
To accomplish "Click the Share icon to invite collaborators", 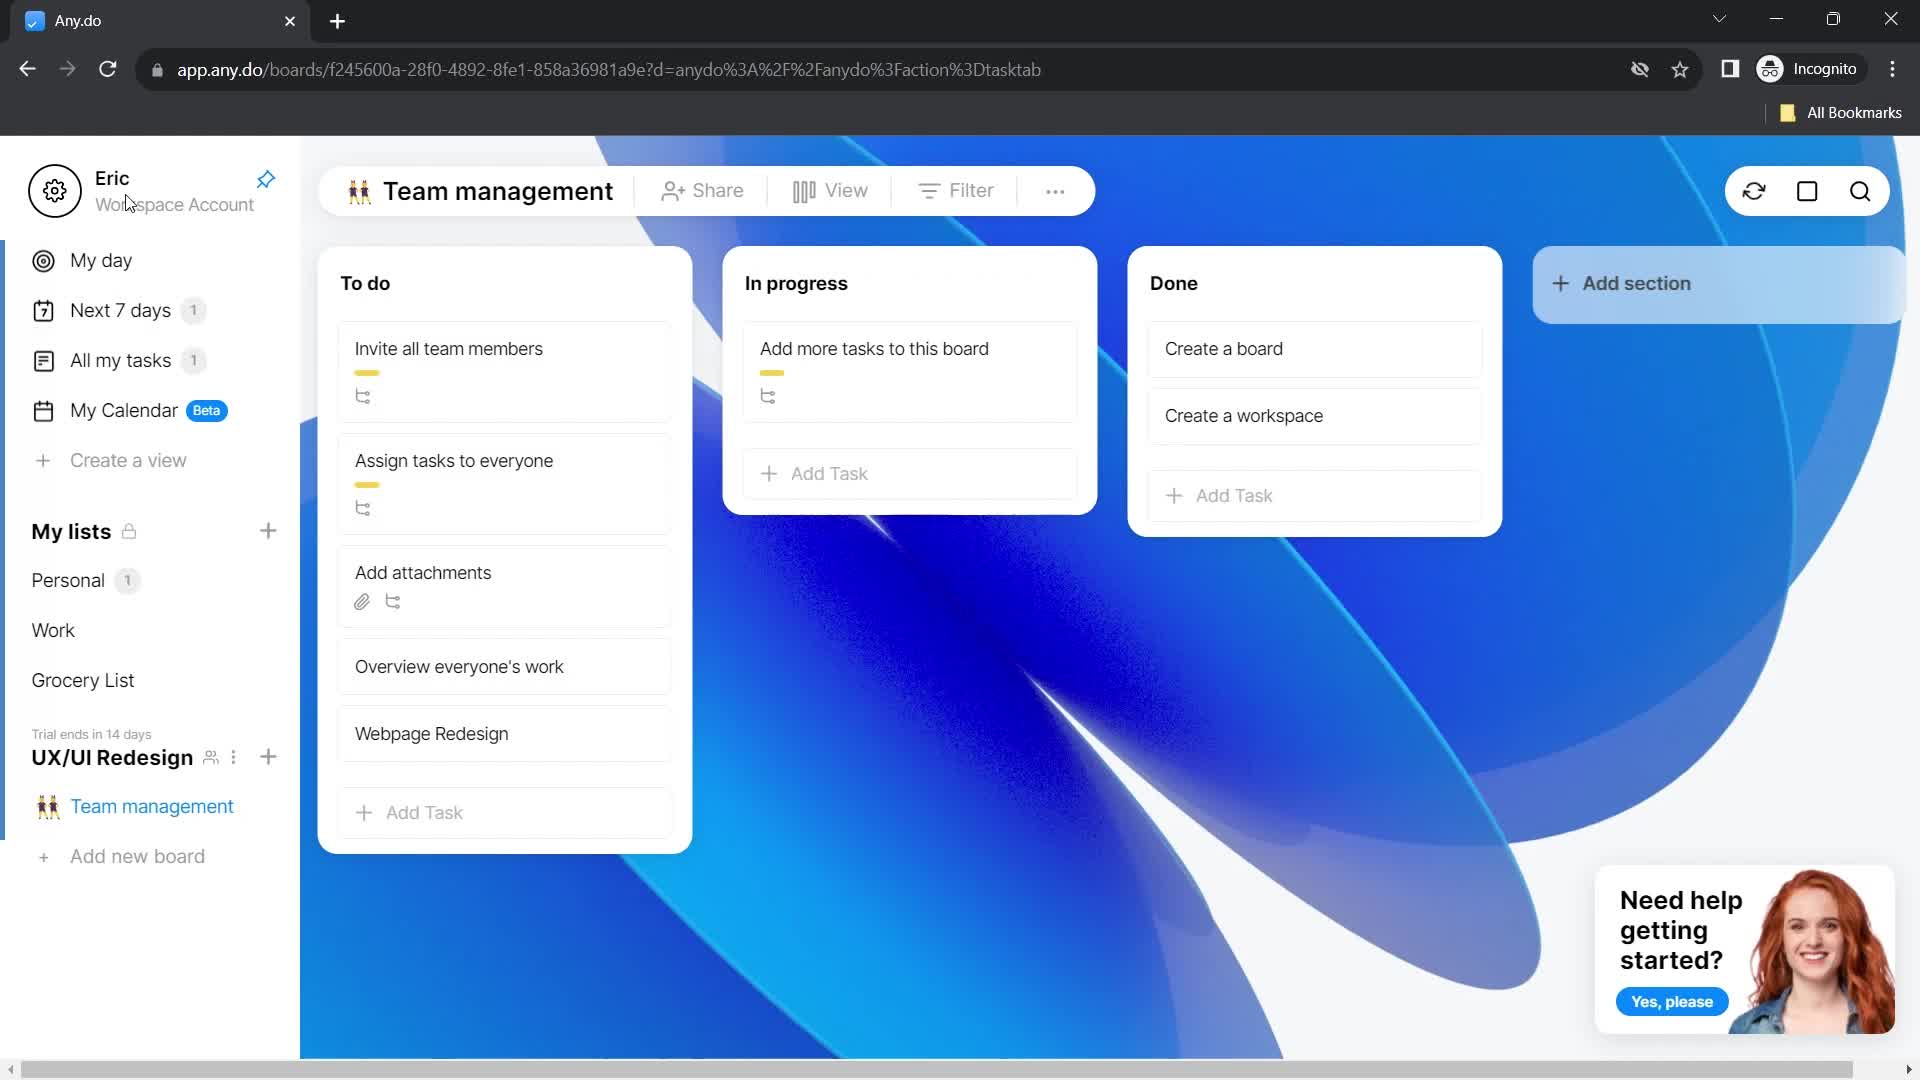I will (700, 191).
